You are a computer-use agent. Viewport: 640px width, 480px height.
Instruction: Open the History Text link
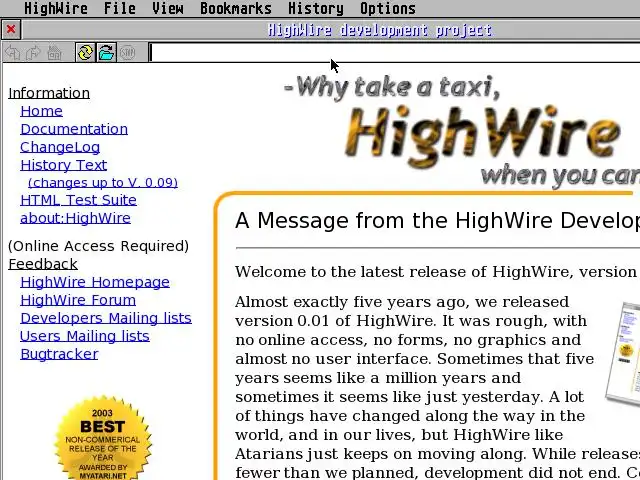64,165
